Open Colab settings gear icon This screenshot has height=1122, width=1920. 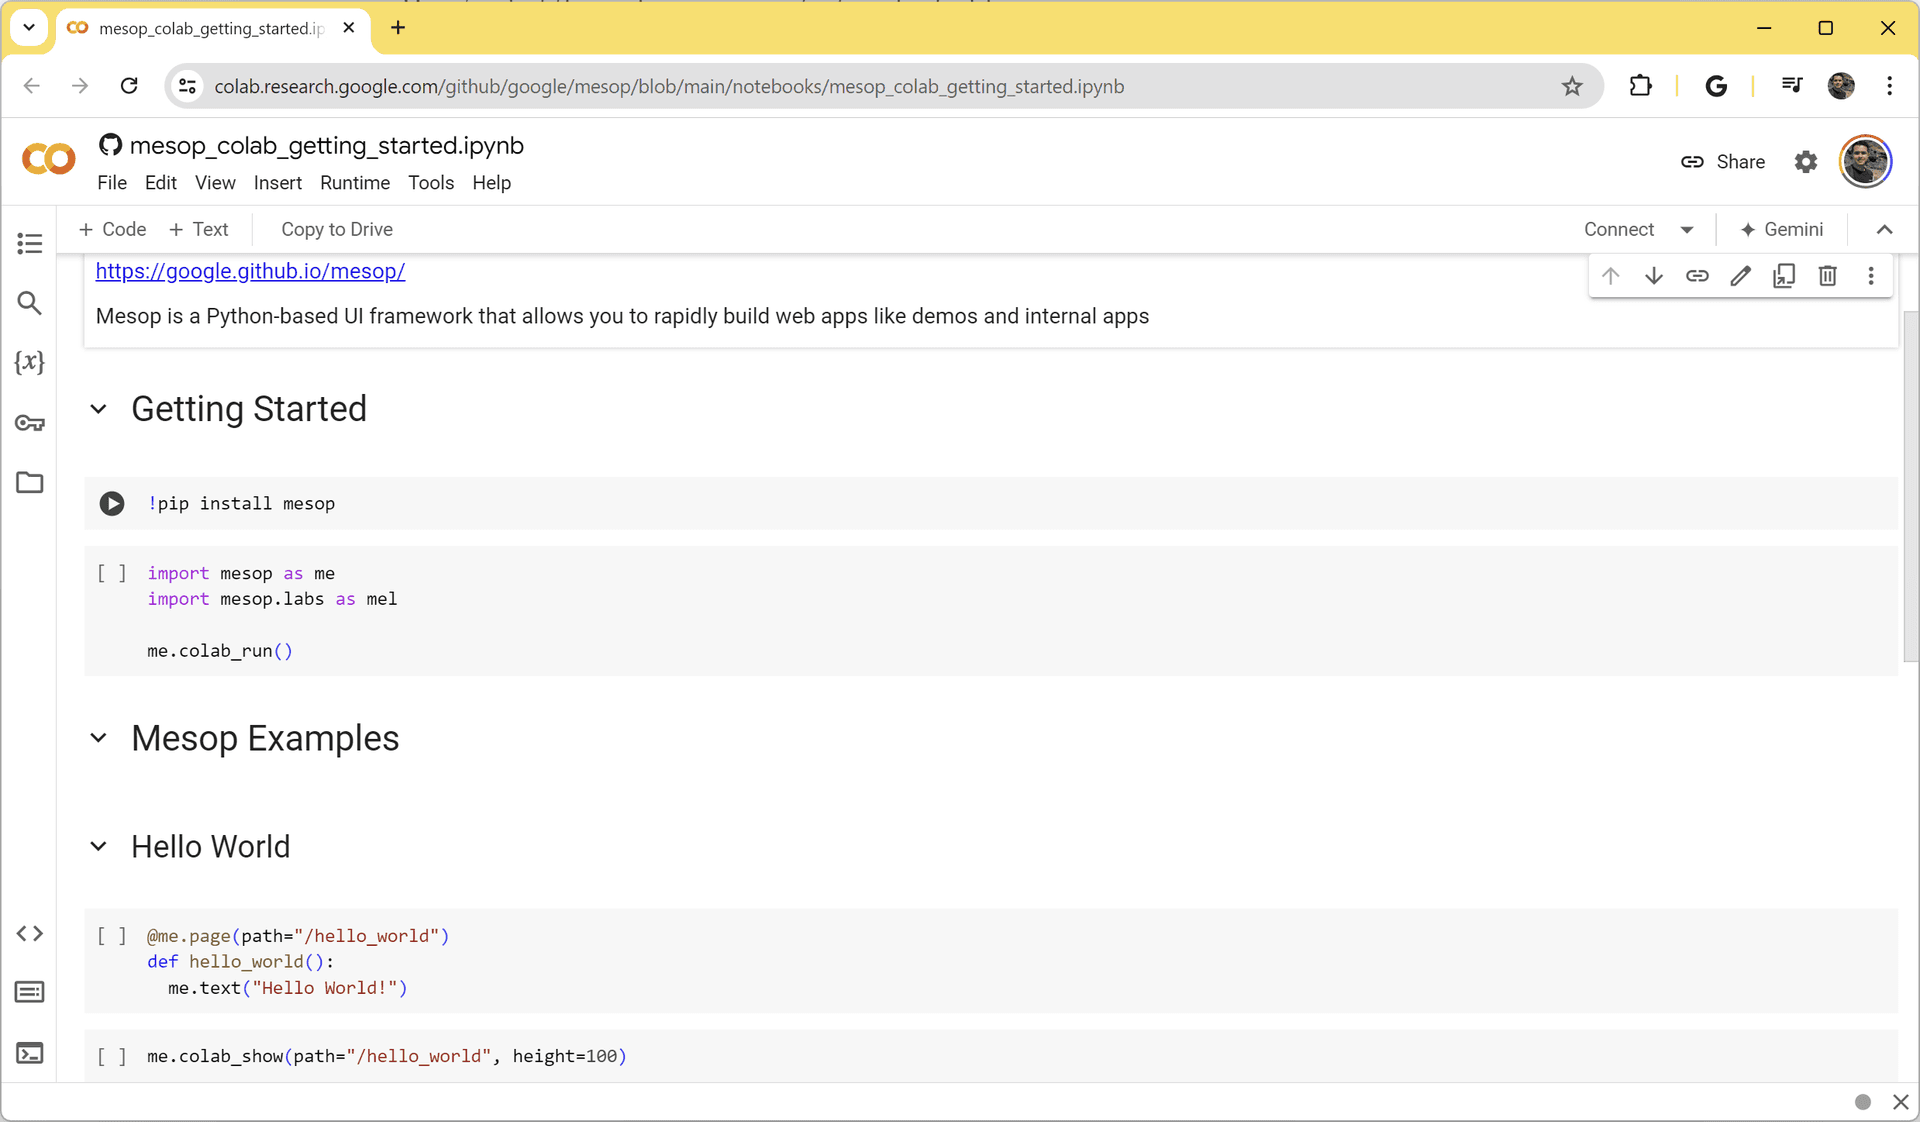click(x=1805, y=162)
